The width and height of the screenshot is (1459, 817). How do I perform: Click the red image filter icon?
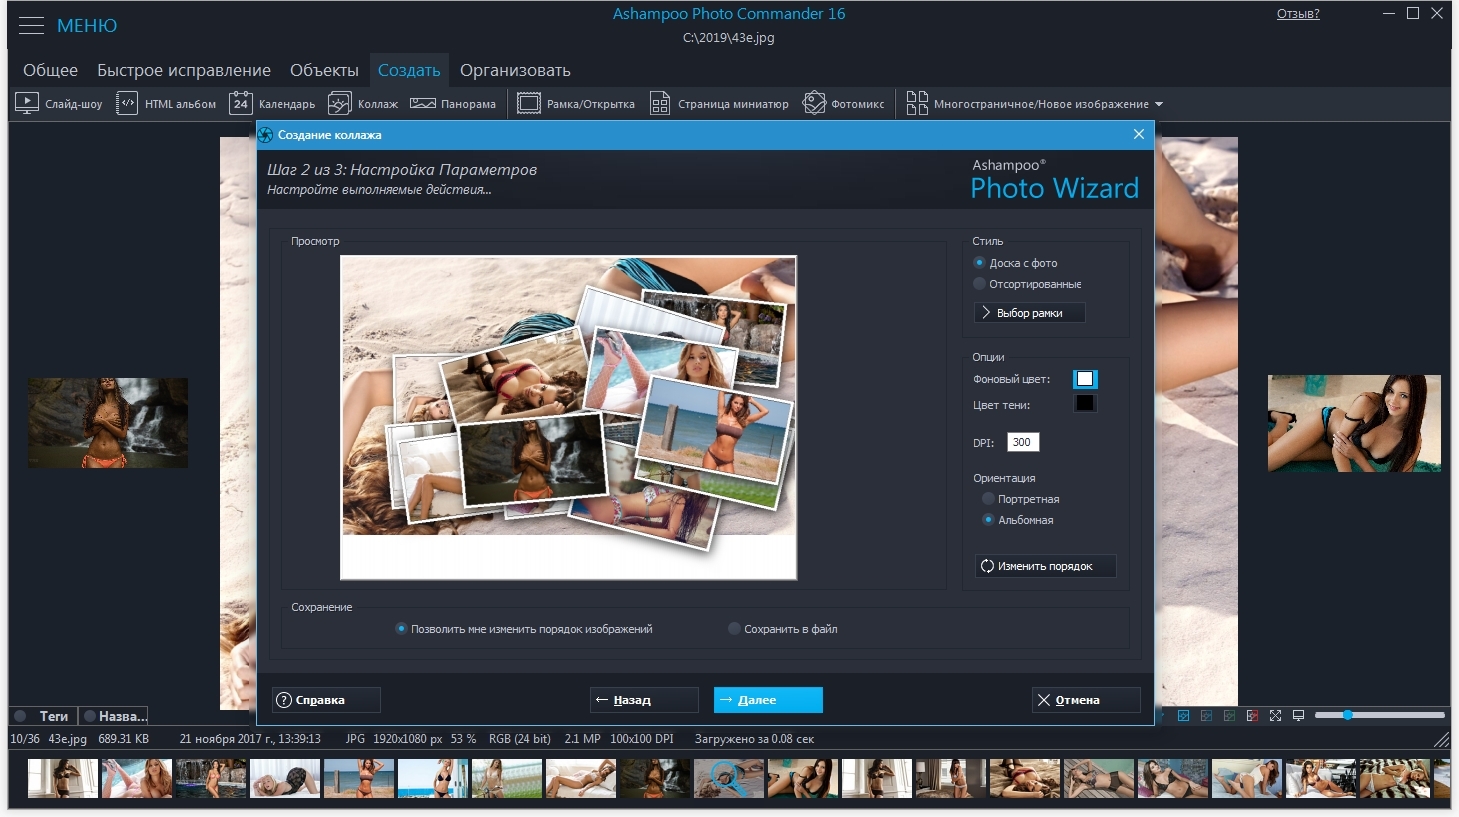[x=1252, y=716]
